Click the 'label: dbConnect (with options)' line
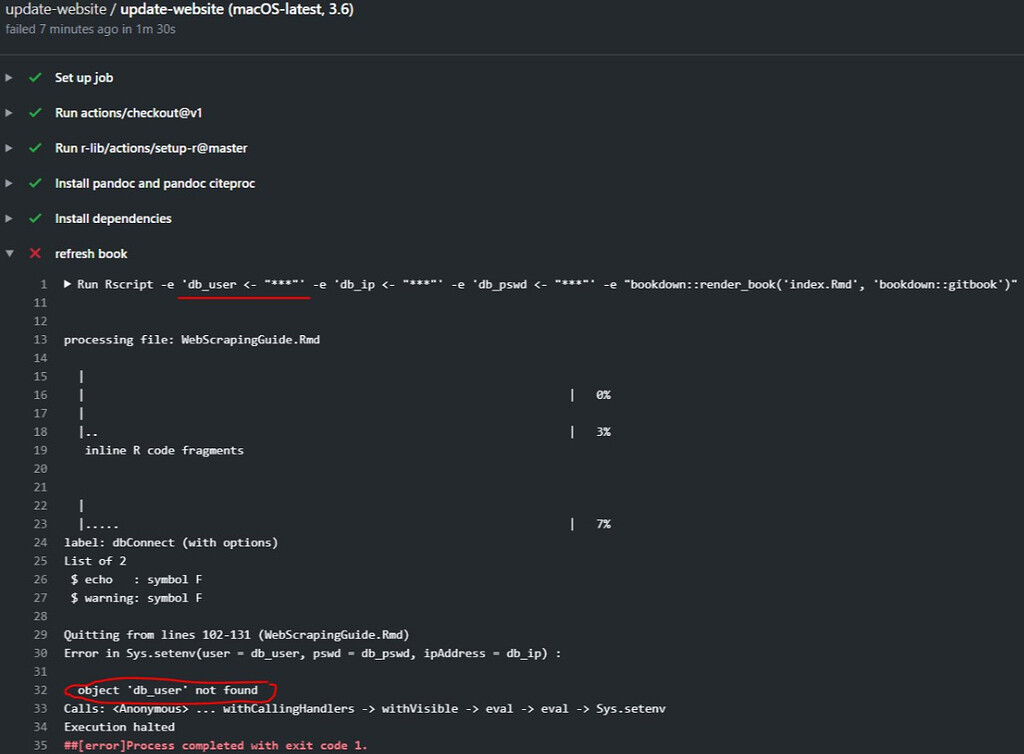This screenshot has height=754, width=1024. click(x=171, y=542)
